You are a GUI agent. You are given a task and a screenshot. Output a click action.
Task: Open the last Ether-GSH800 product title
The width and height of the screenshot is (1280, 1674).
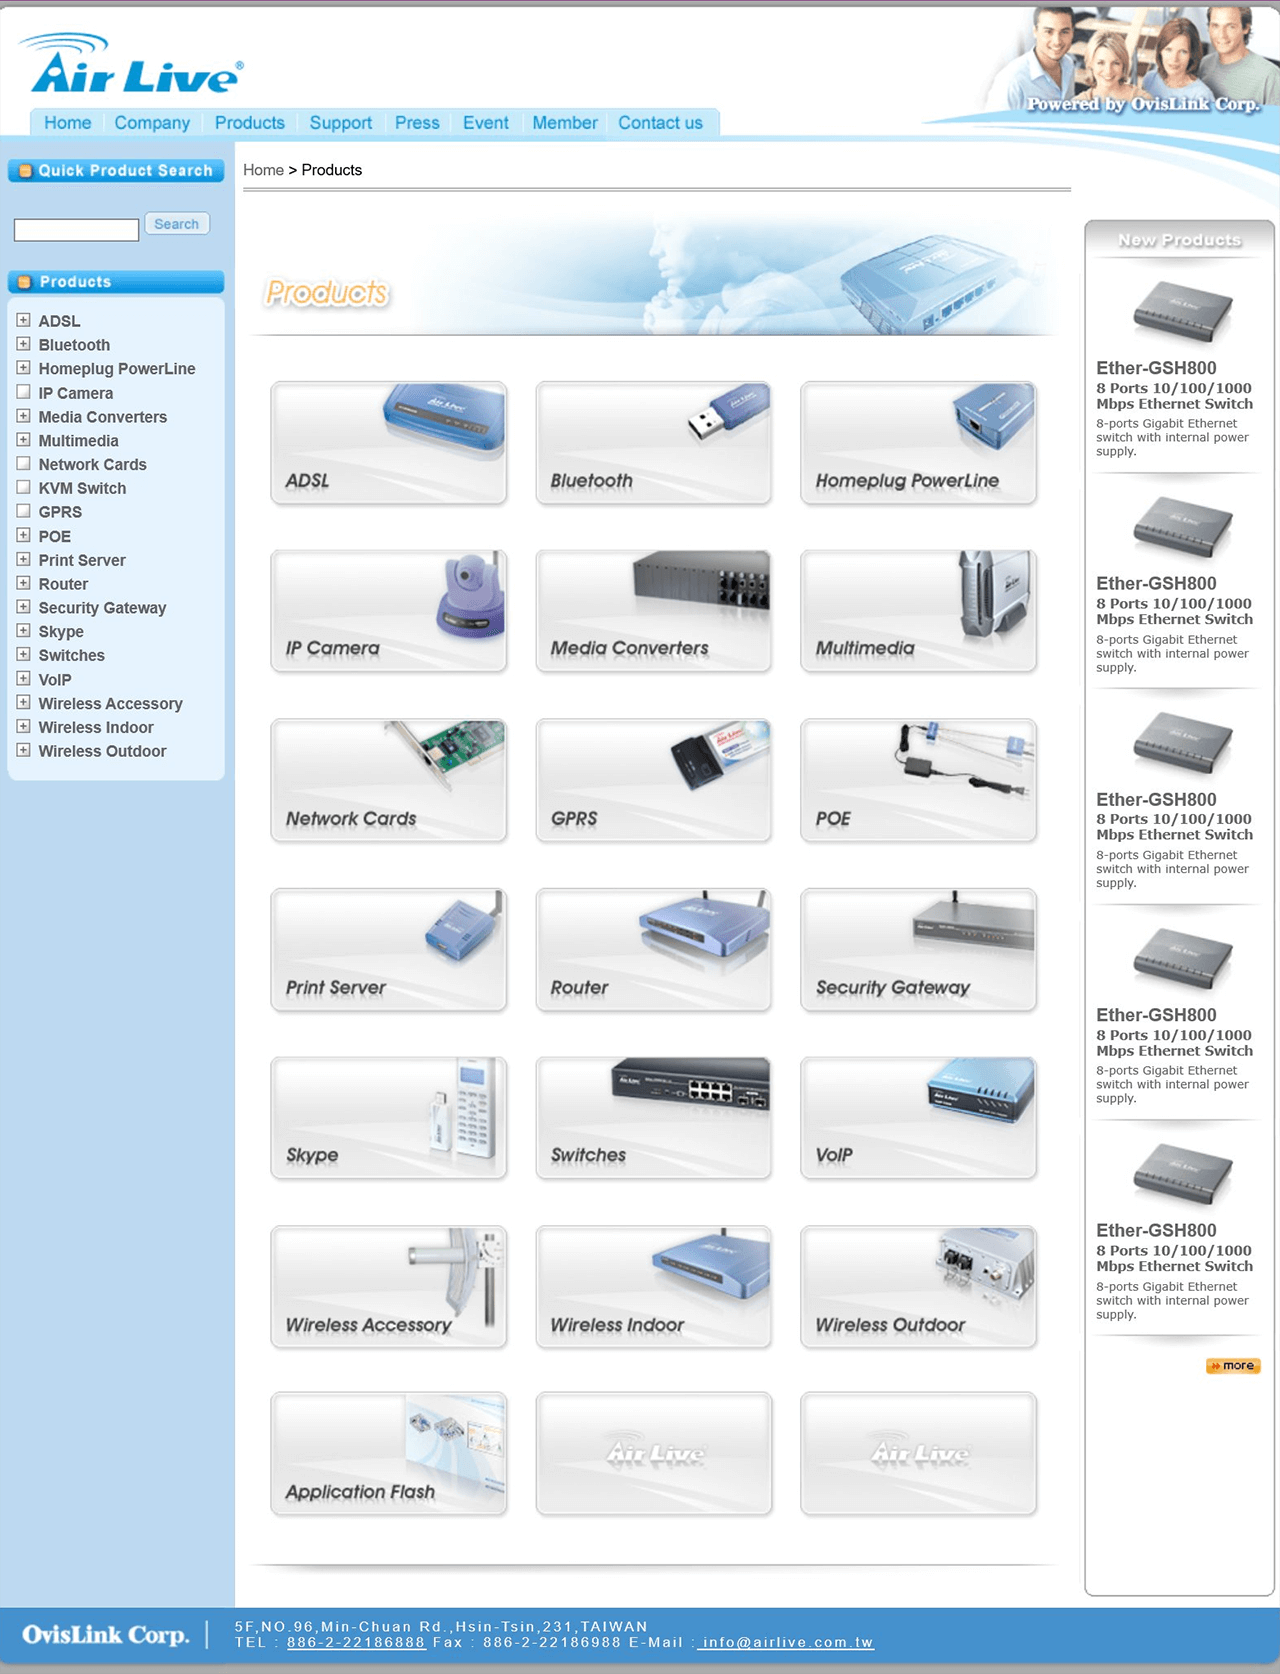coord(1156,1231)
